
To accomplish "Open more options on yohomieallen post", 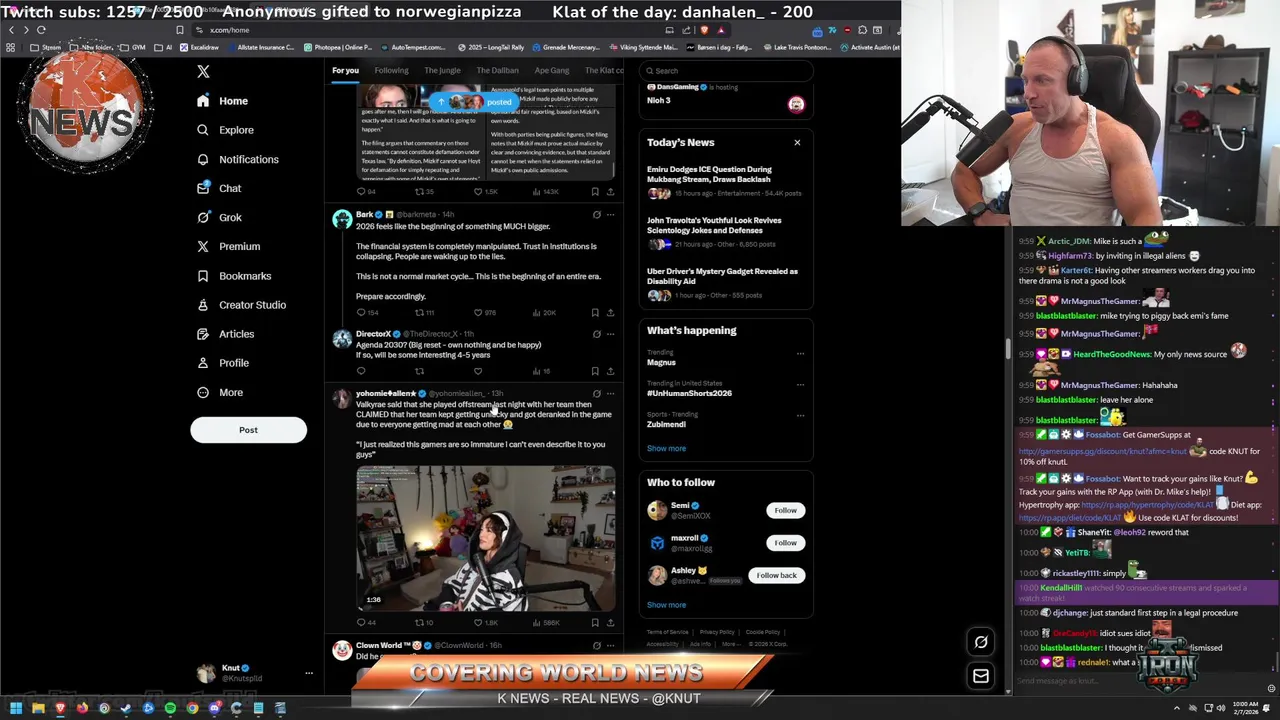I will (x=610, y=393).
